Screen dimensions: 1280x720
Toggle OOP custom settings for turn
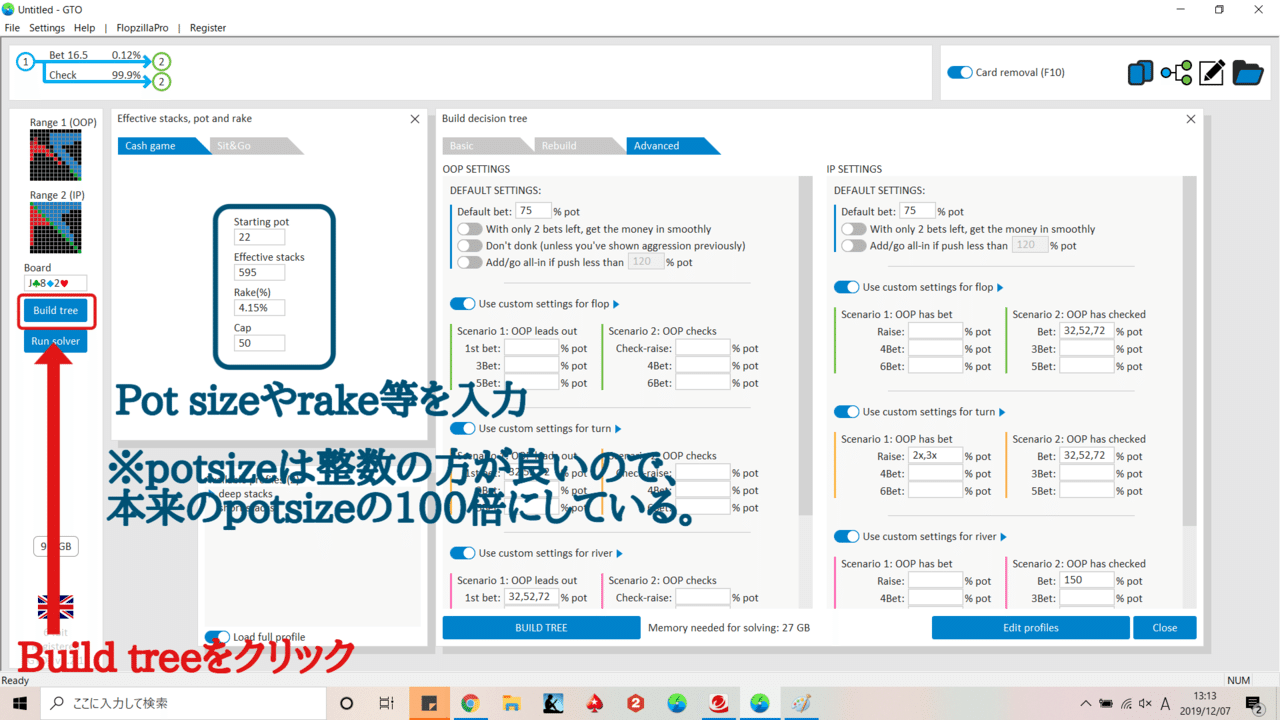click(x=463, y=429)
